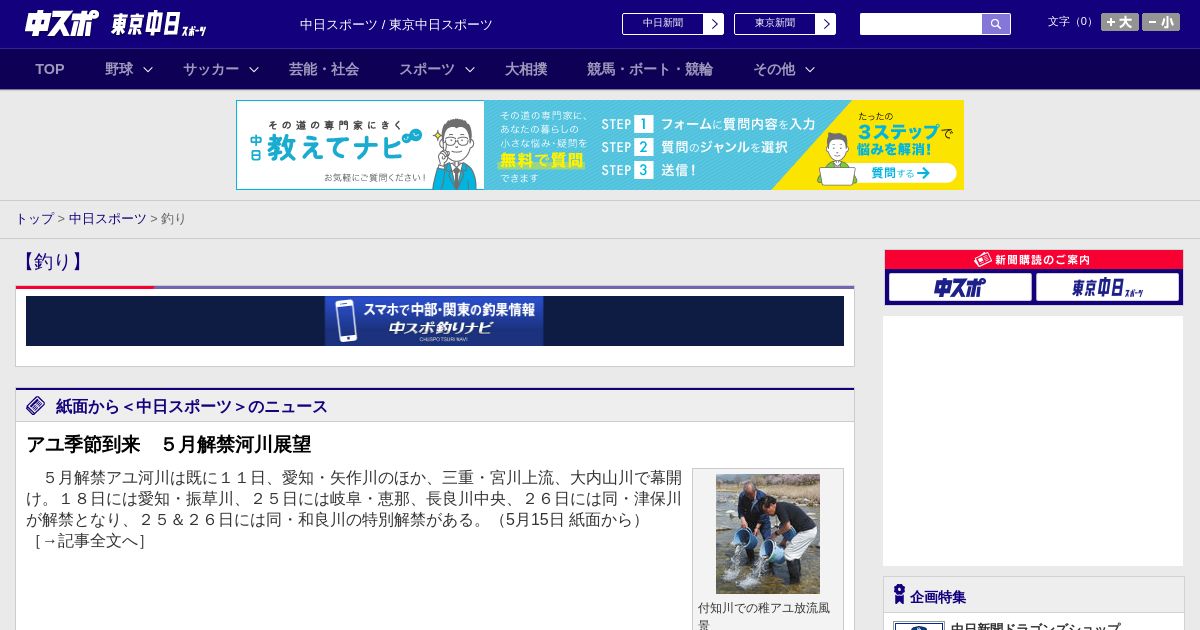
Task: Open the 中日新聞 header link
Action: click(663, 24)
